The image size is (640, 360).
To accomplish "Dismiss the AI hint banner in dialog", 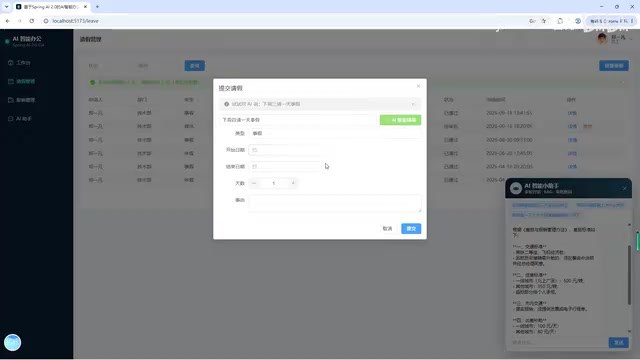I will pyautogui.click(x=413, y=104).
